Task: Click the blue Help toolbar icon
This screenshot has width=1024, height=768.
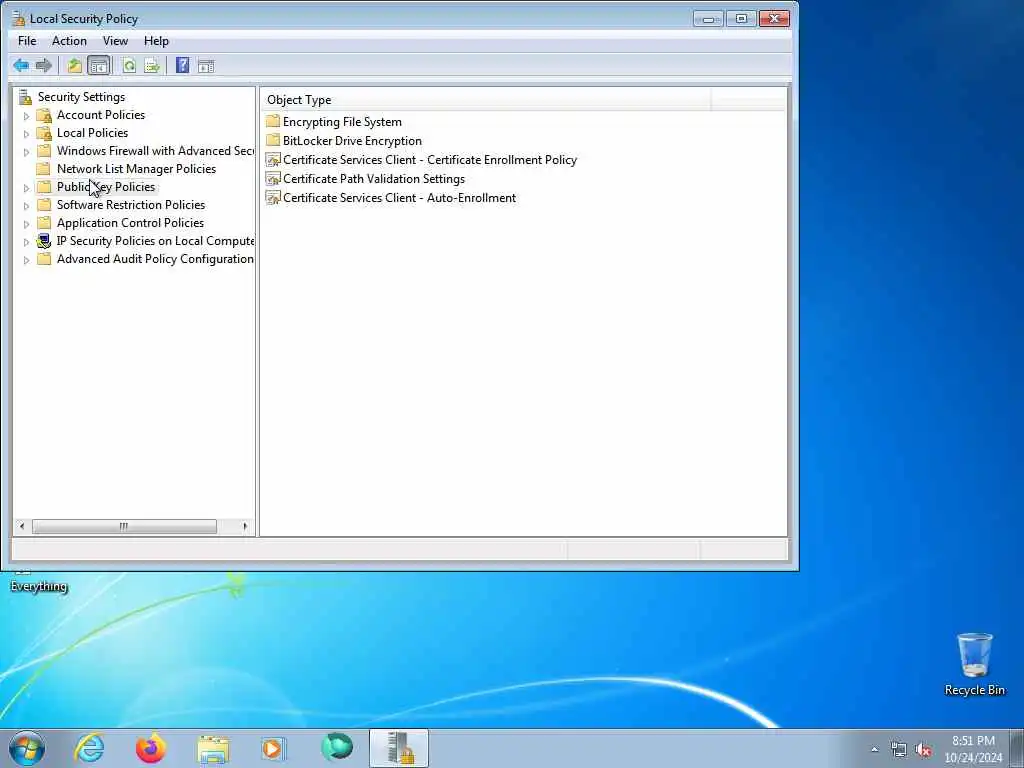Action: tap(182, 65)
